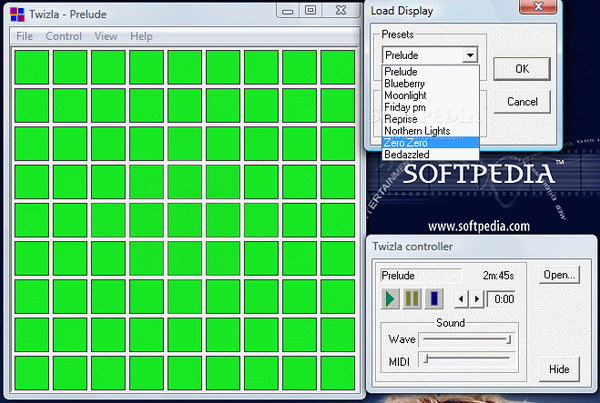Choose the Moonlight preset
Viewport: 600px width, 403px height.
point(430,95)
